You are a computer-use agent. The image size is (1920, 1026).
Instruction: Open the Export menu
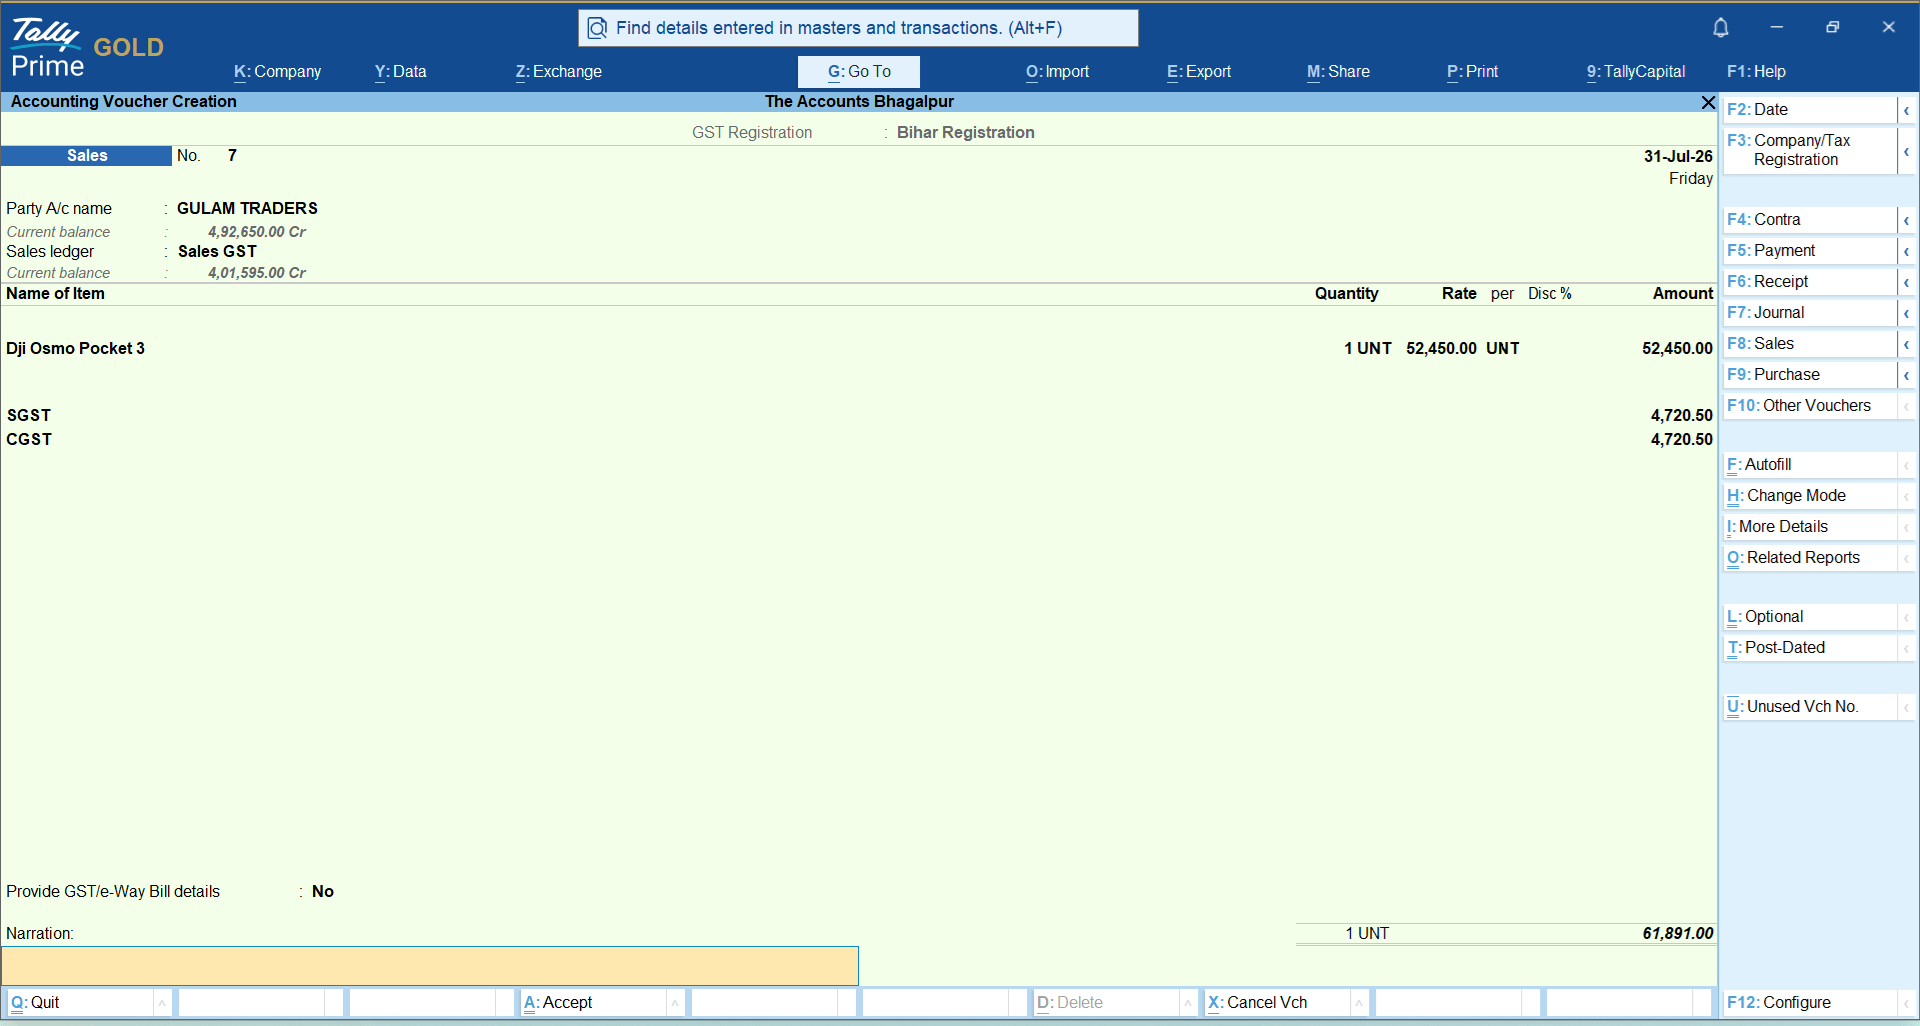[1198, 72]
